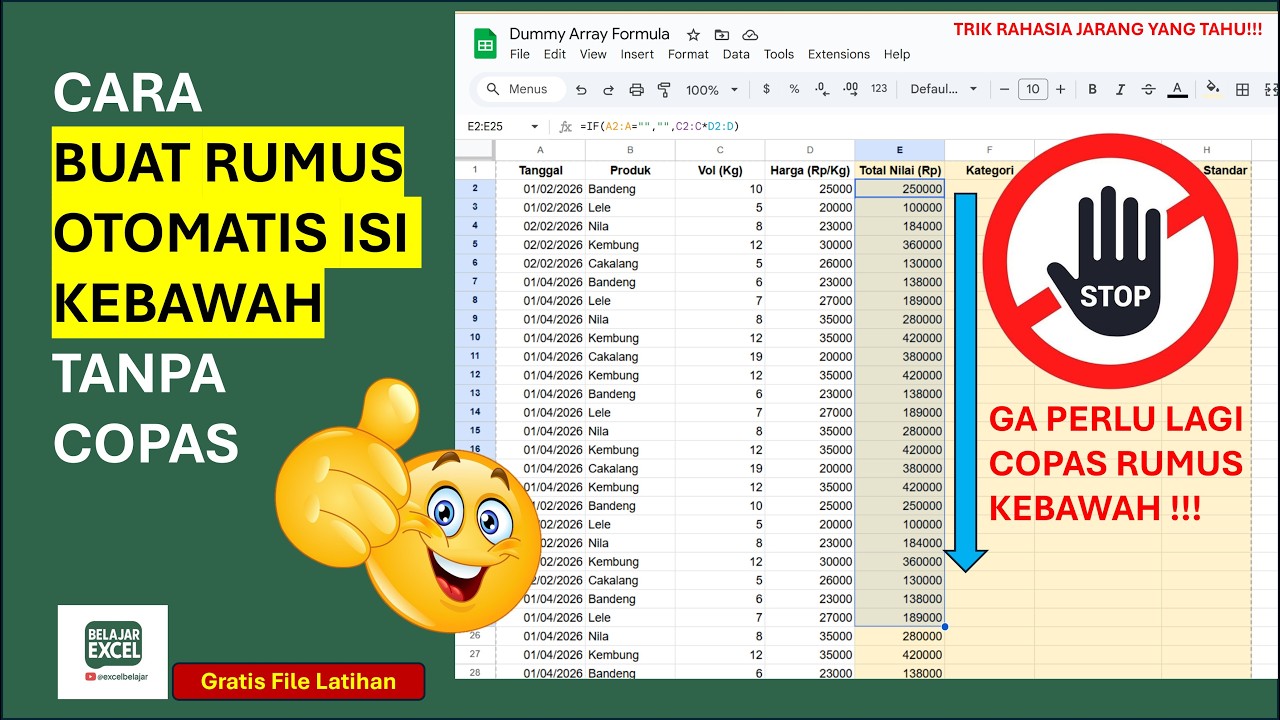Select column C header
1280x720 pixels.
tap(720, 150)
